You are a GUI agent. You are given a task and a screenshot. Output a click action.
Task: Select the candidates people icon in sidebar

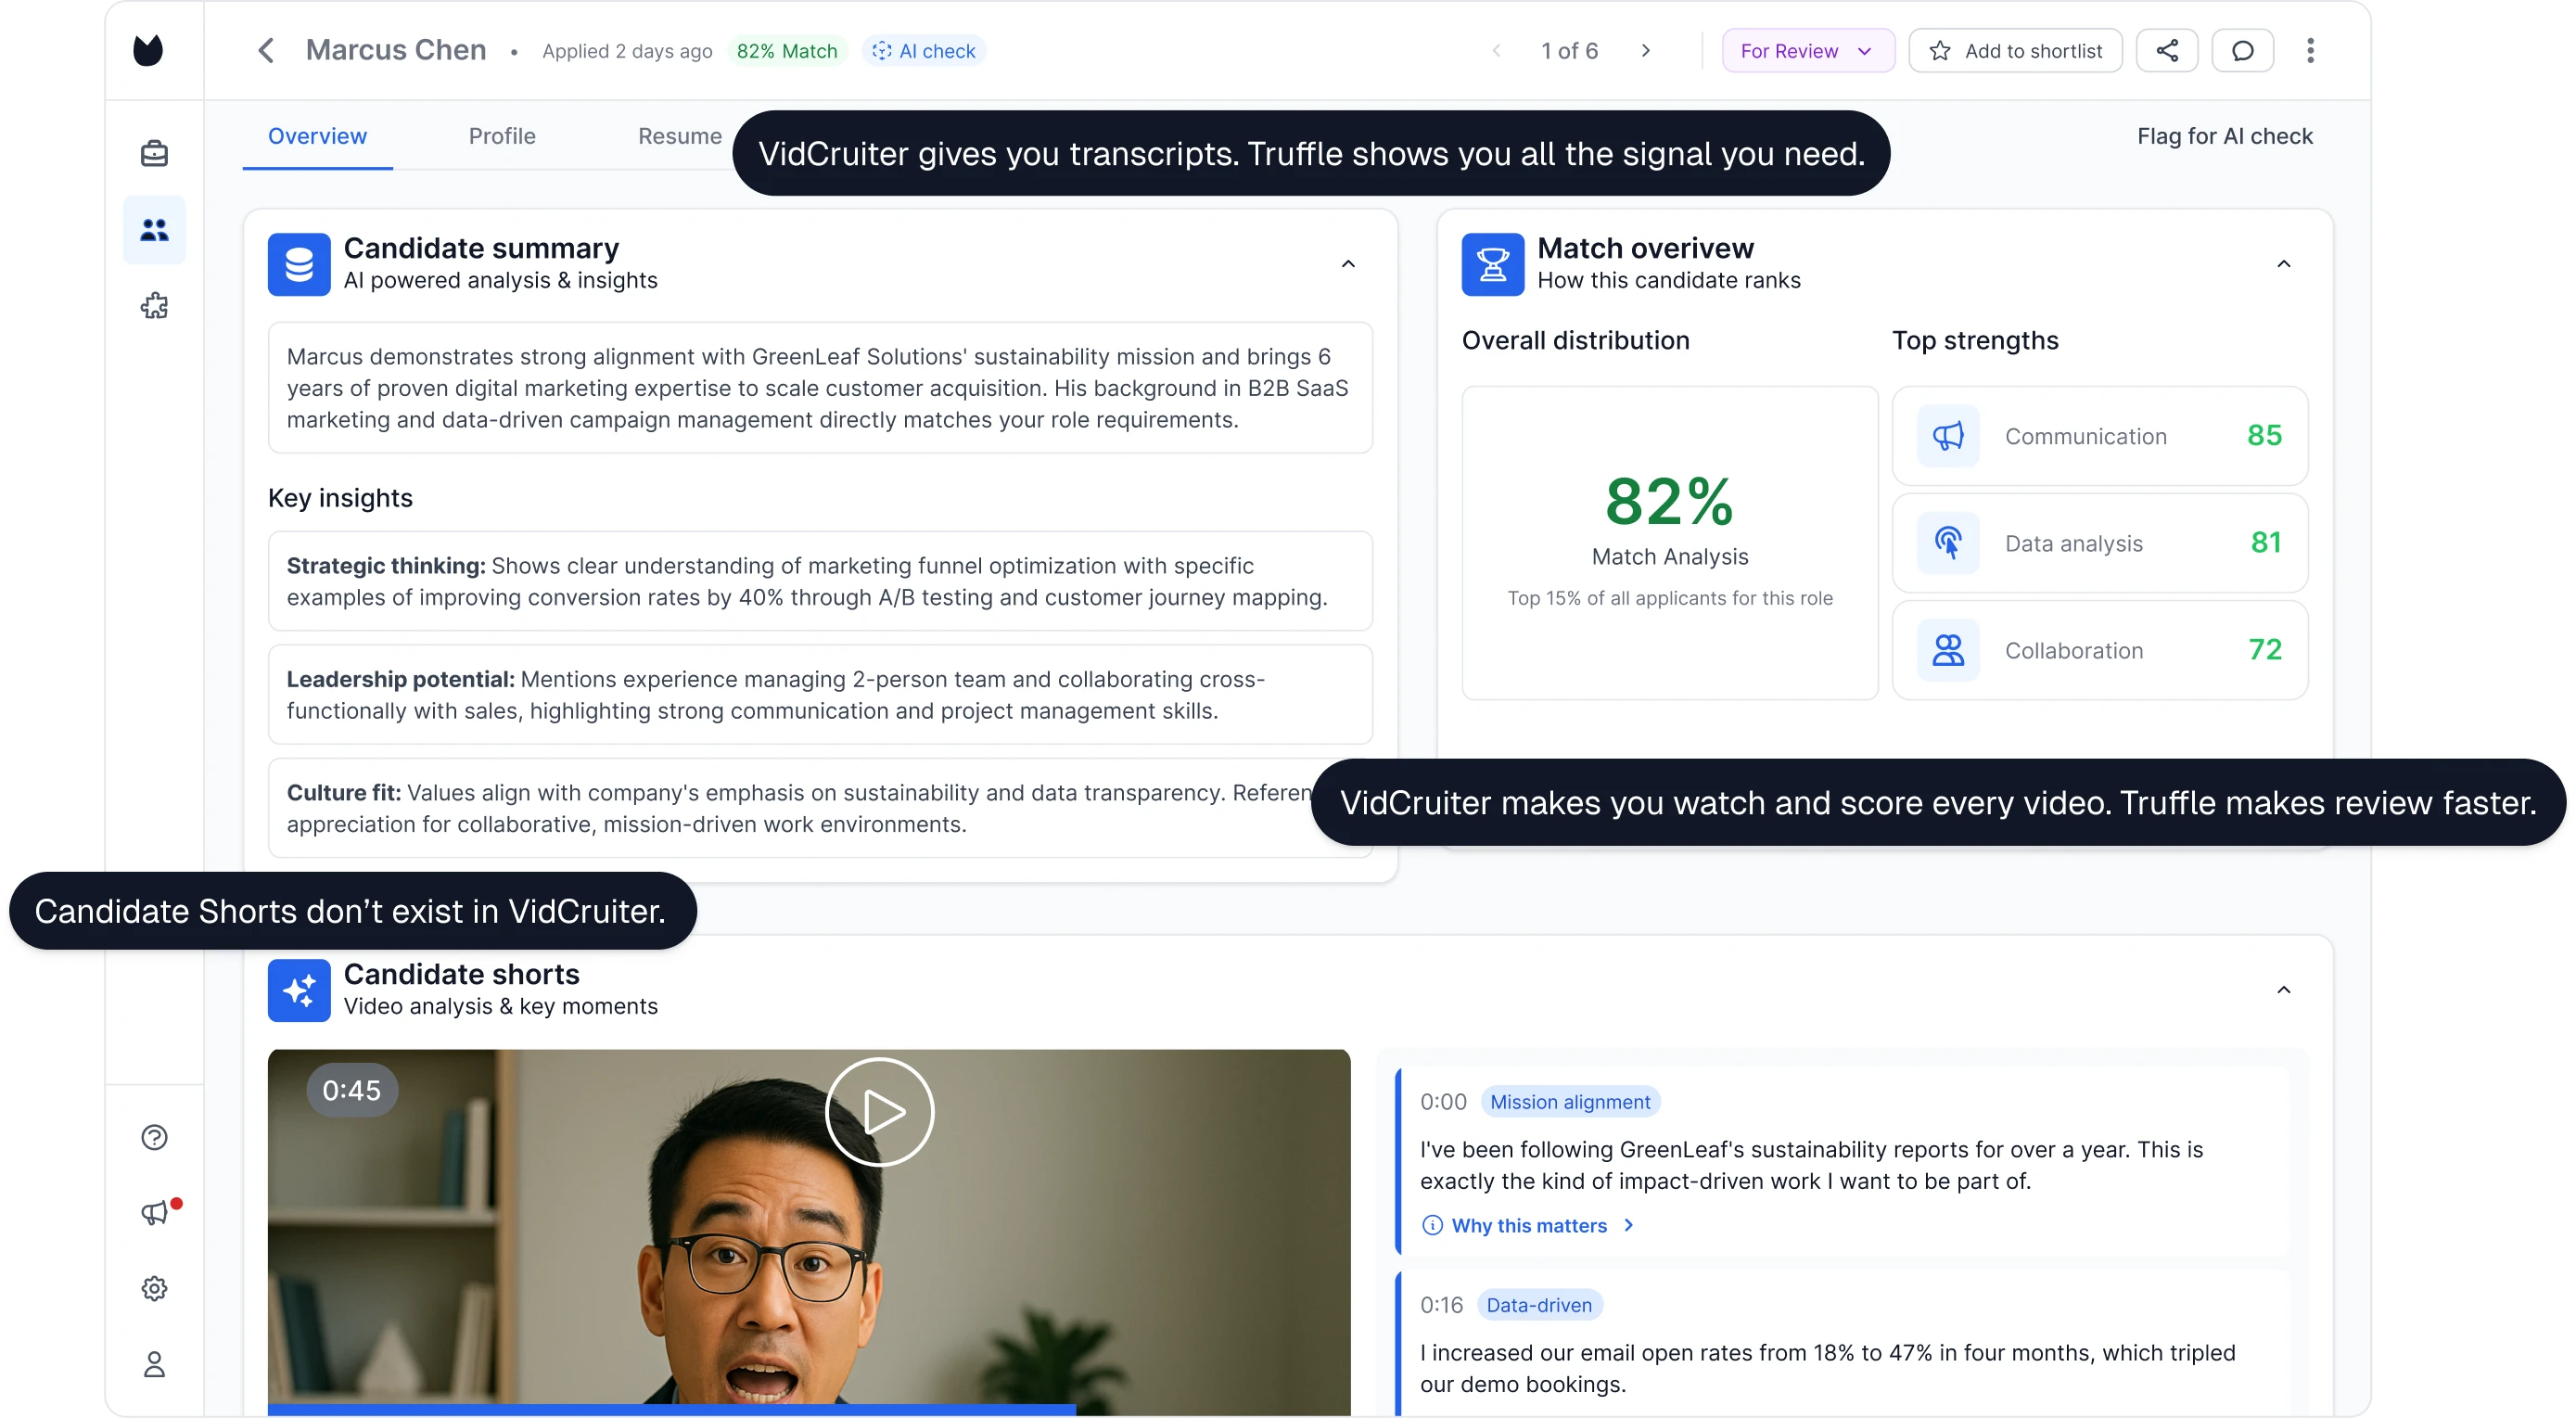point(154,230)
